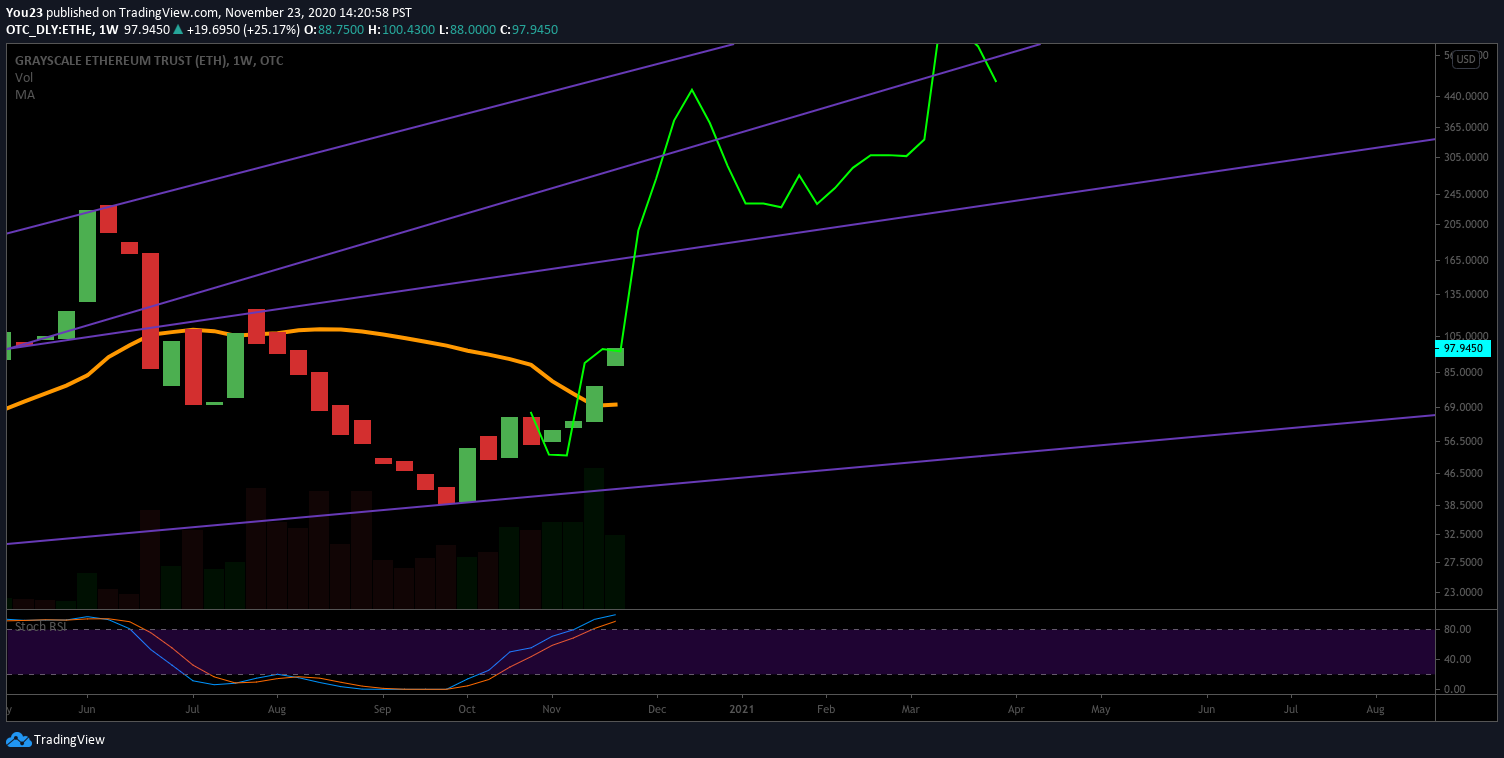Click the Oct label on the time axis
The width and height of the screenshot is (1504, 758).
click(467, 709)
